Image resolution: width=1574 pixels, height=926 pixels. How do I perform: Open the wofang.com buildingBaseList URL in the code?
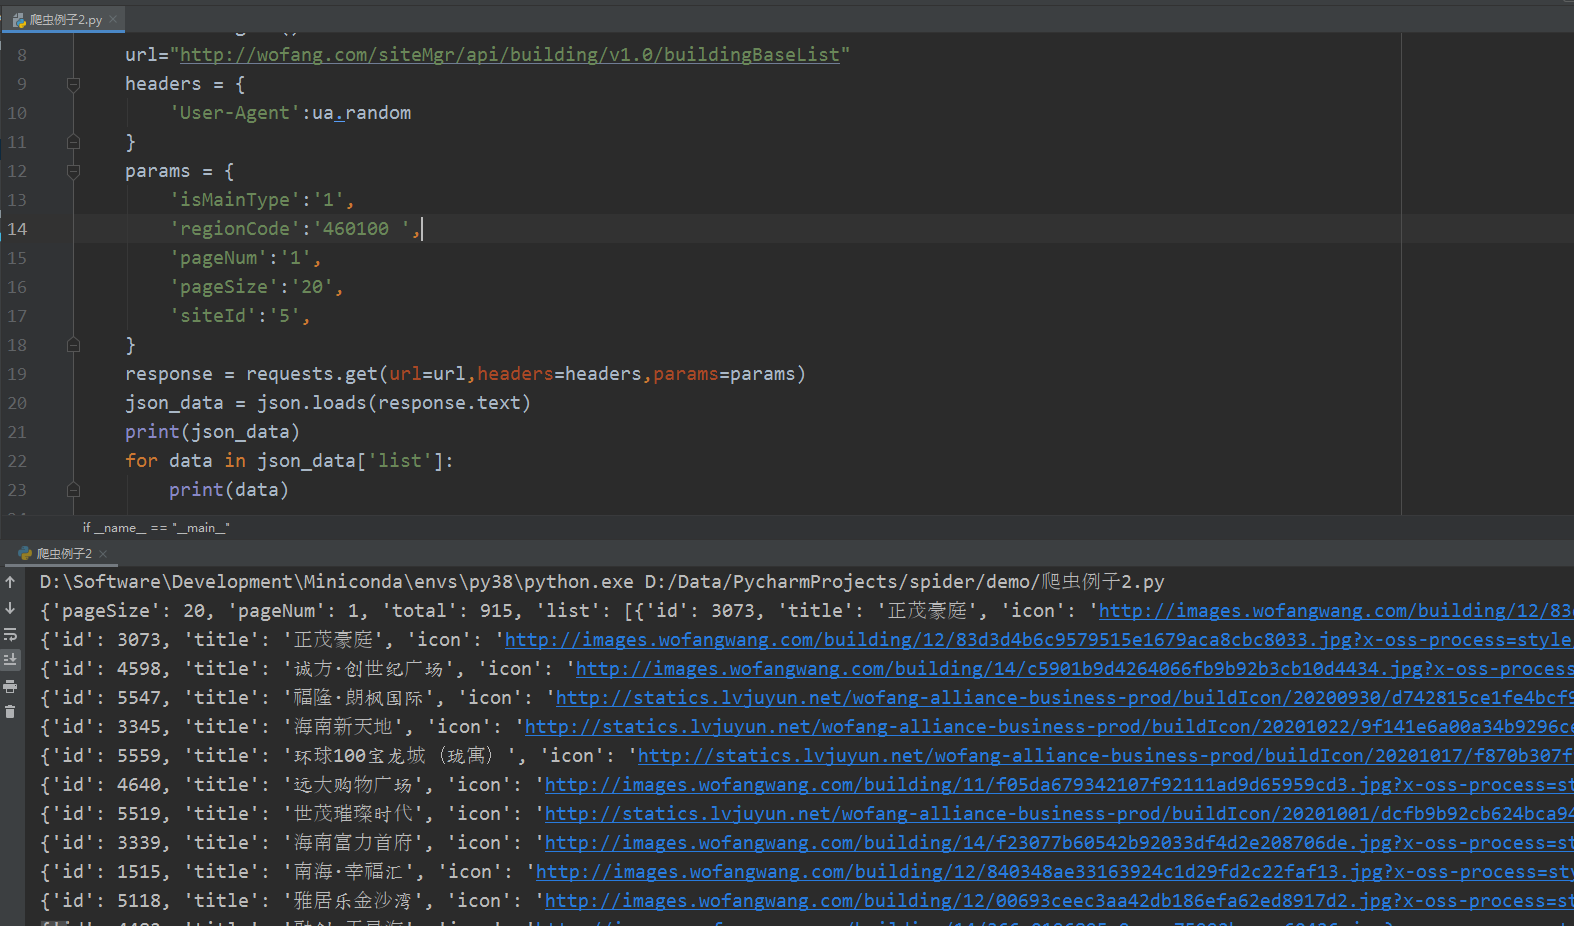coord(510,55)
